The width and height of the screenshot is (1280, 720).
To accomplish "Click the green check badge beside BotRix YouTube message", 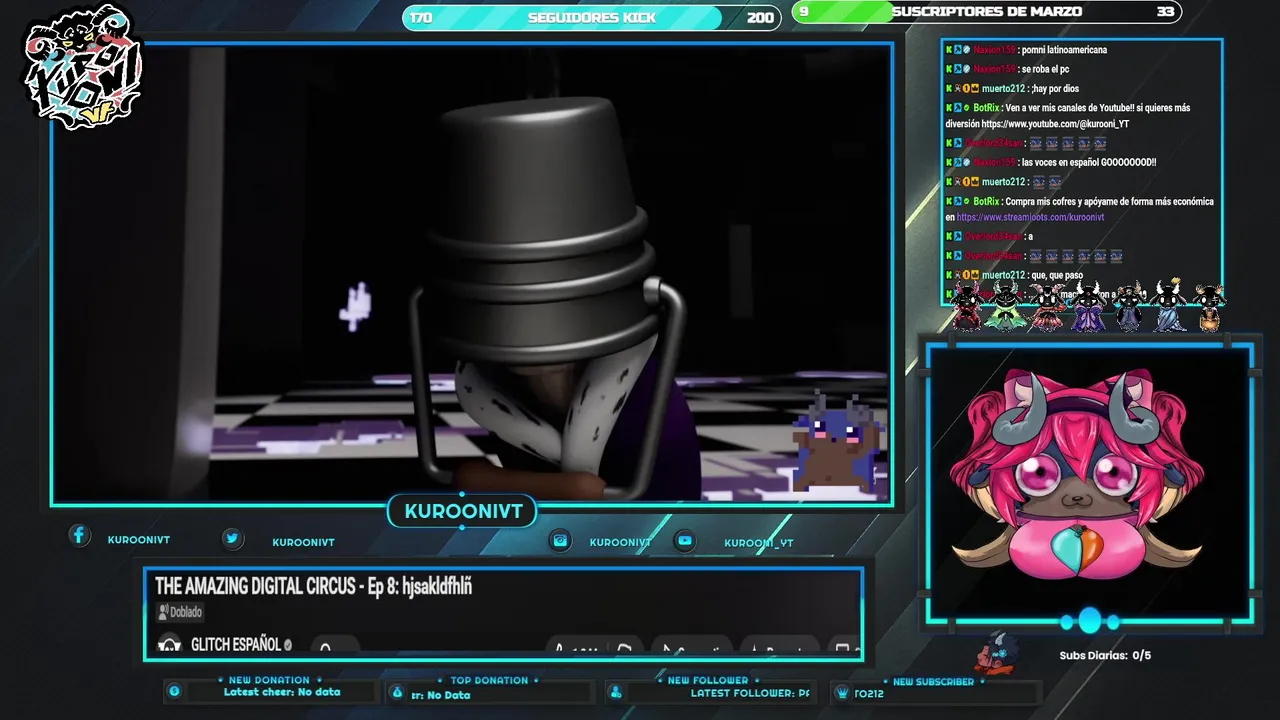I will [x=966, y=108].
